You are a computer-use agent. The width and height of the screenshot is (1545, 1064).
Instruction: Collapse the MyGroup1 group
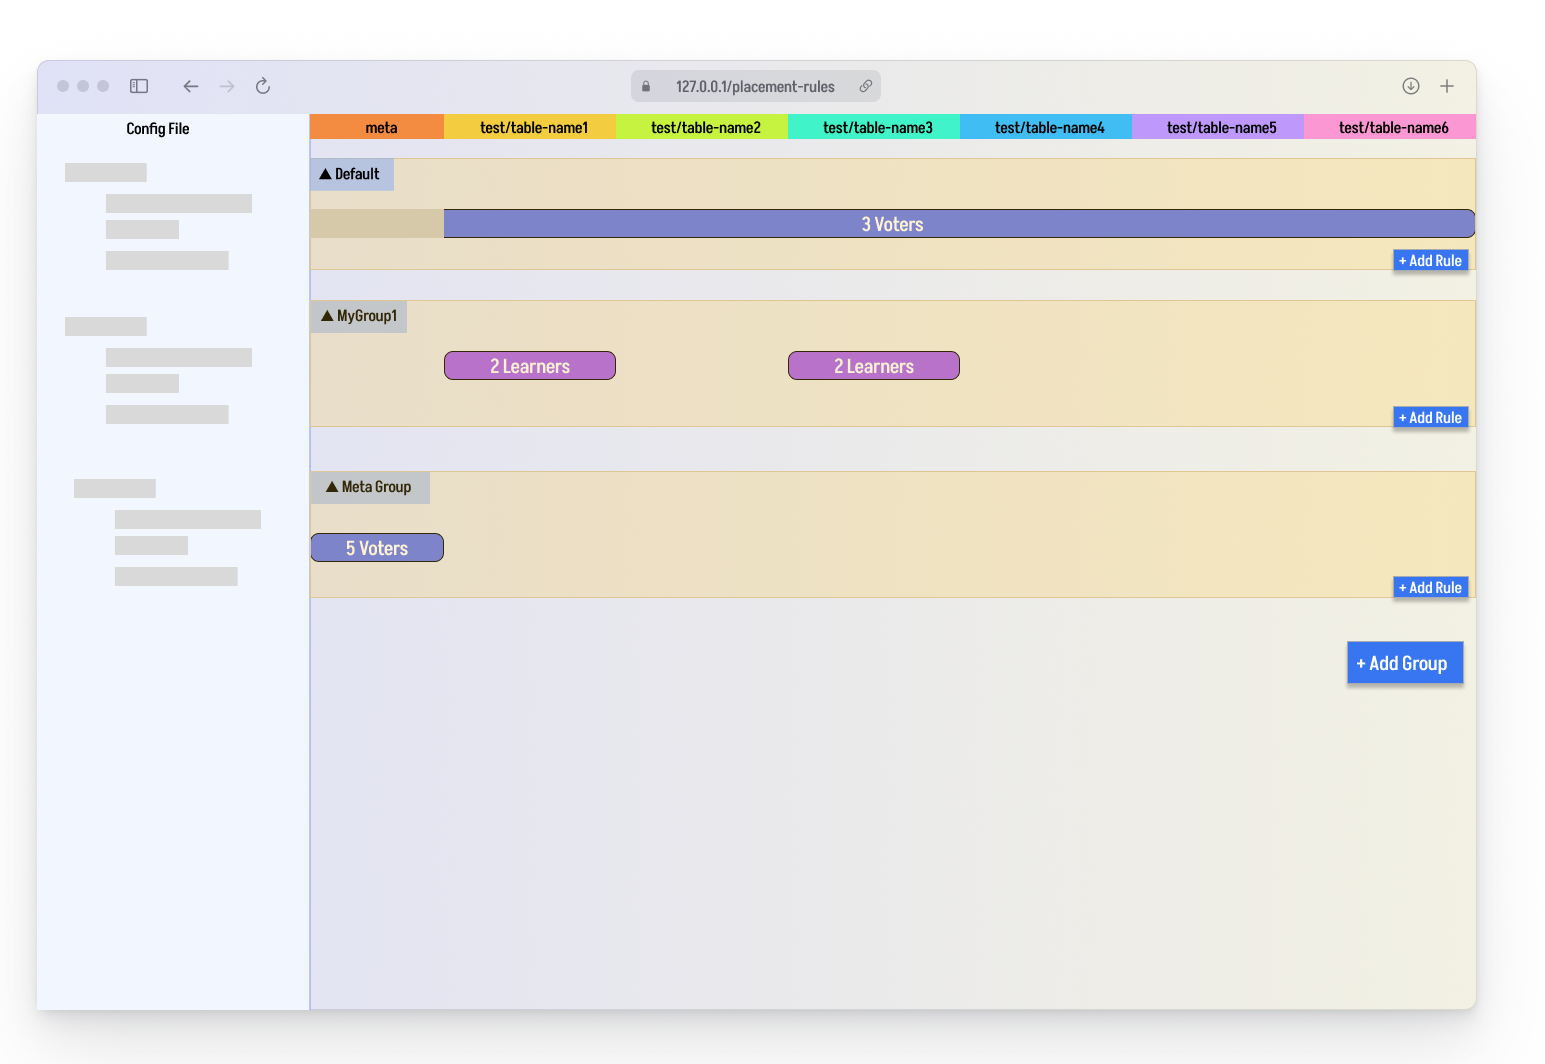click(359, 316)
